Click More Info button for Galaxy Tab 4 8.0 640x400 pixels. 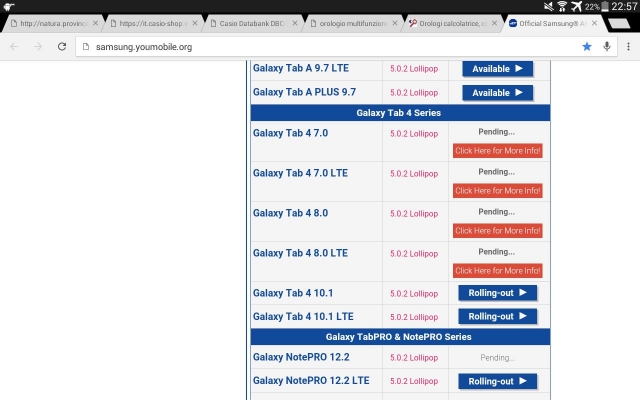click(498, 231)
